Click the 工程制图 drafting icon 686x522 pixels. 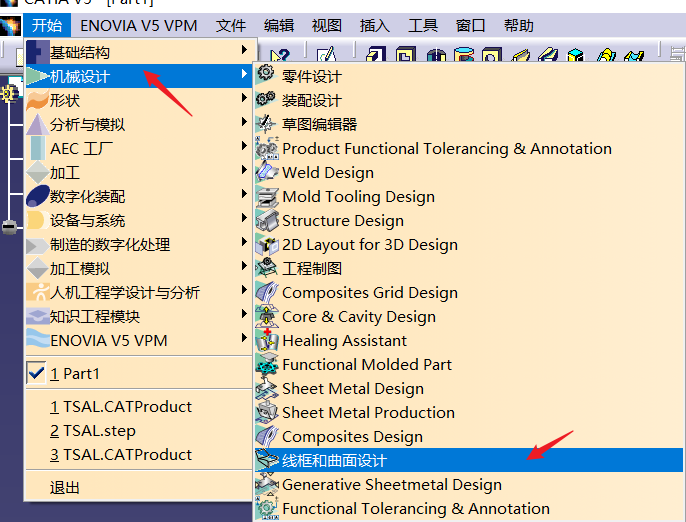[266, 268]
